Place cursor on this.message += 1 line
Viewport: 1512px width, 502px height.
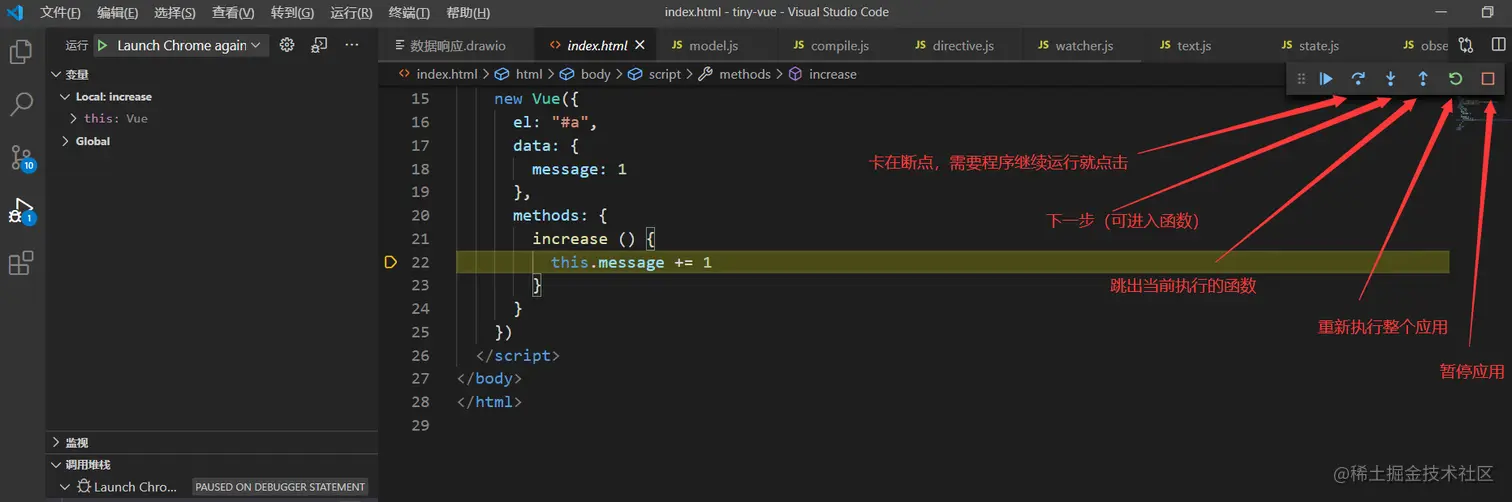point(631,262)
